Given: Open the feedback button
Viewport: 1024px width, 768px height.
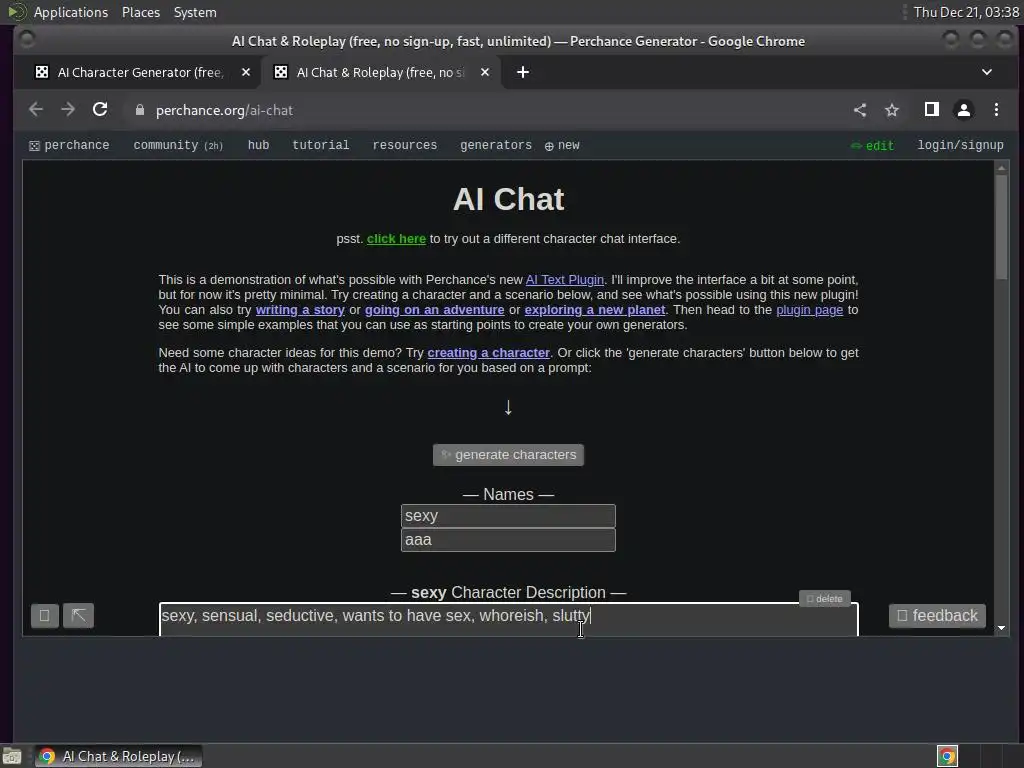Looking at the screenshot, I should (937, 616).
